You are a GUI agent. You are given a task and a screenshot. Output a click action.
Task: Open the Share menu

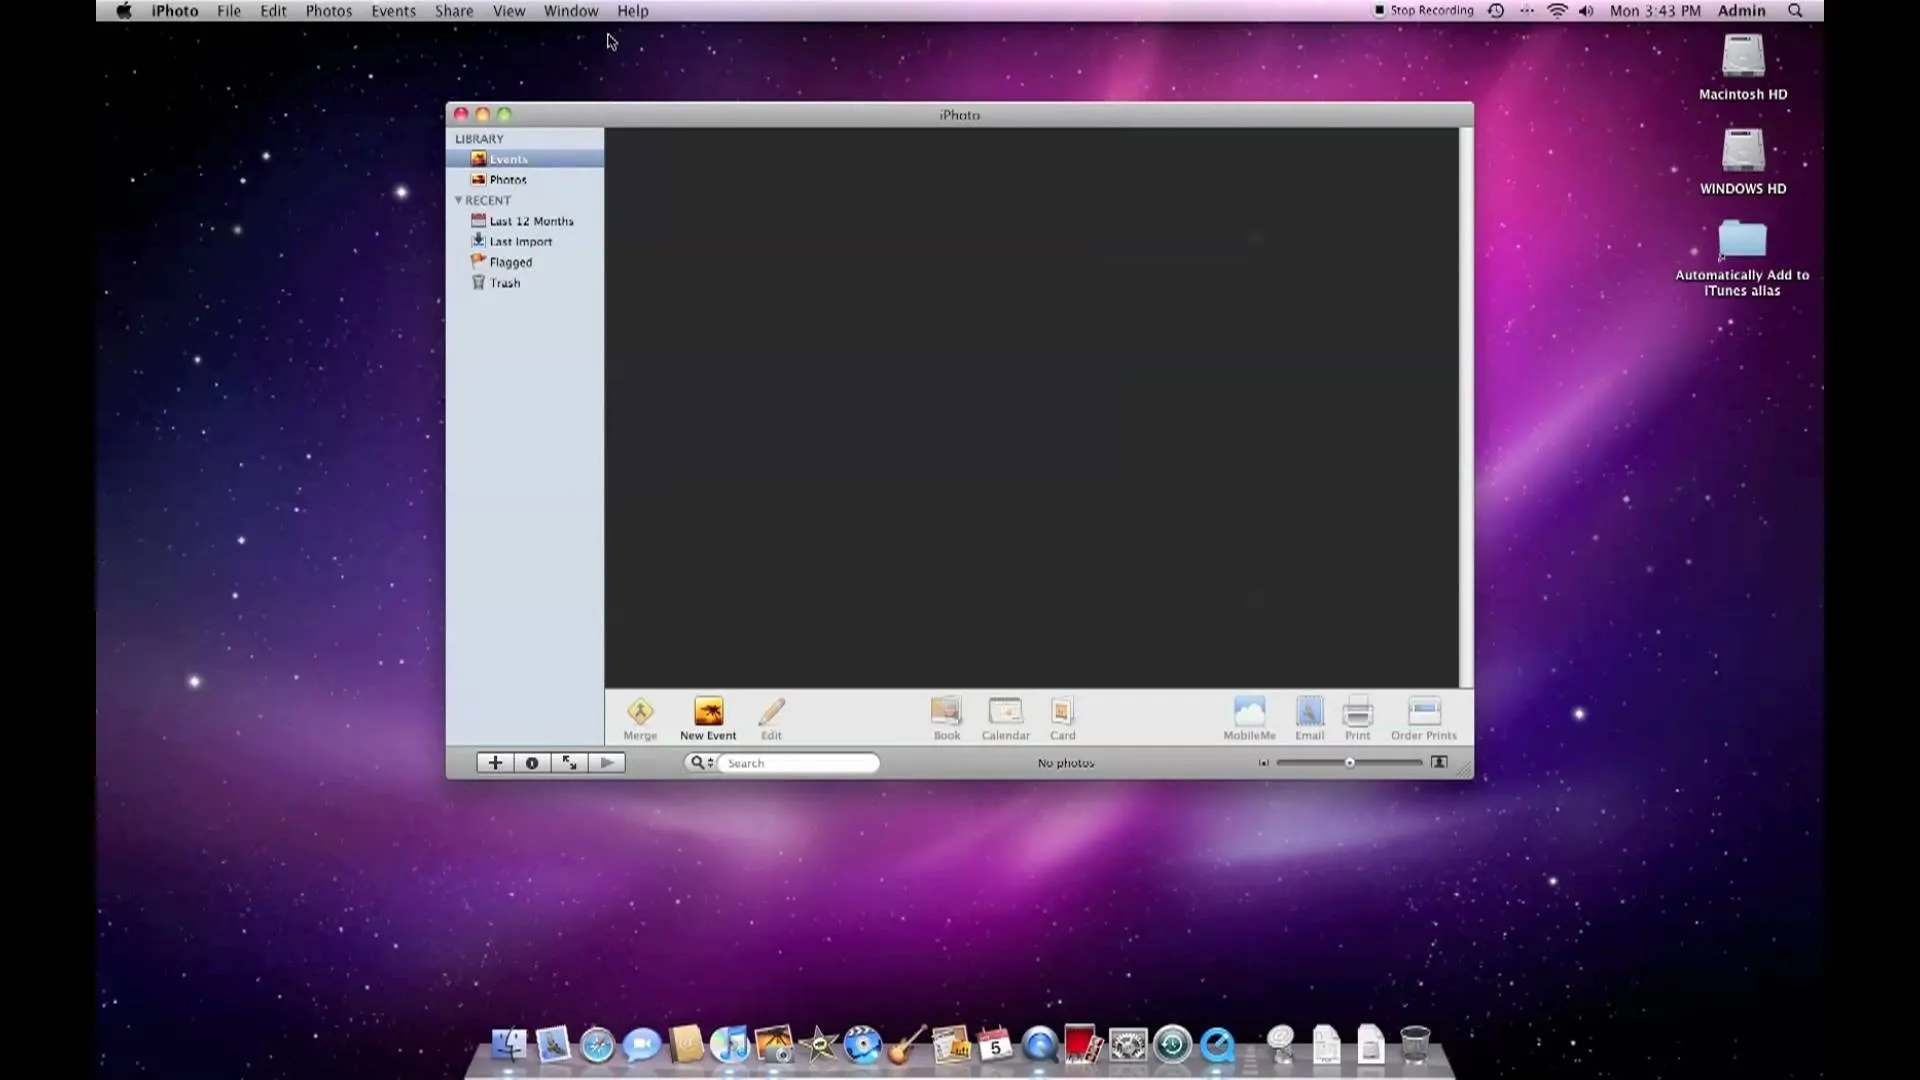[x=454, y=11]
